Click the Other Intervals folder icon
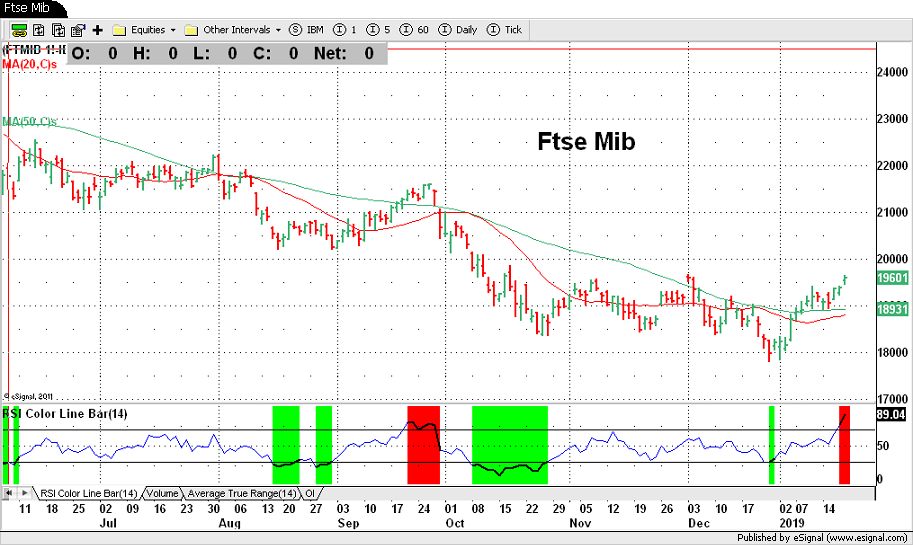913x545 pixels. tap(191, 30)
